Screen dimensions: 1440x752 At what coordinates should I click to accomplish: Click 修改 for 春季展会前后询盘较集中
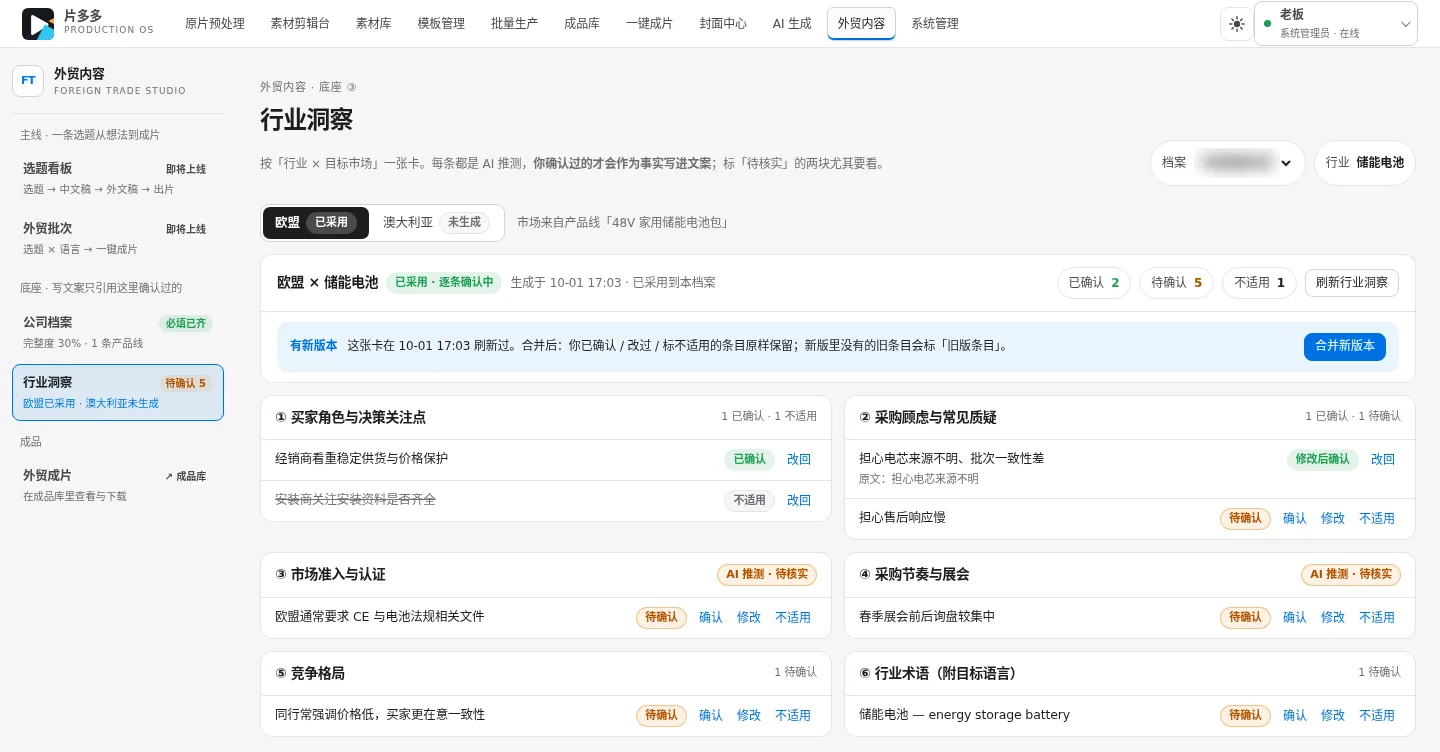point(1333,618)
